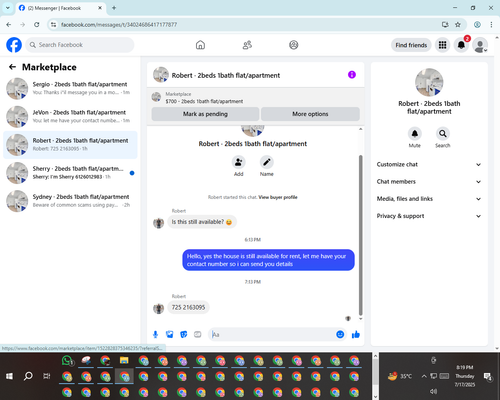Click the "Is this still available?" message
The height and width of the screenshot is (400, 500).
pyautogui.click(x=202, y=222)
